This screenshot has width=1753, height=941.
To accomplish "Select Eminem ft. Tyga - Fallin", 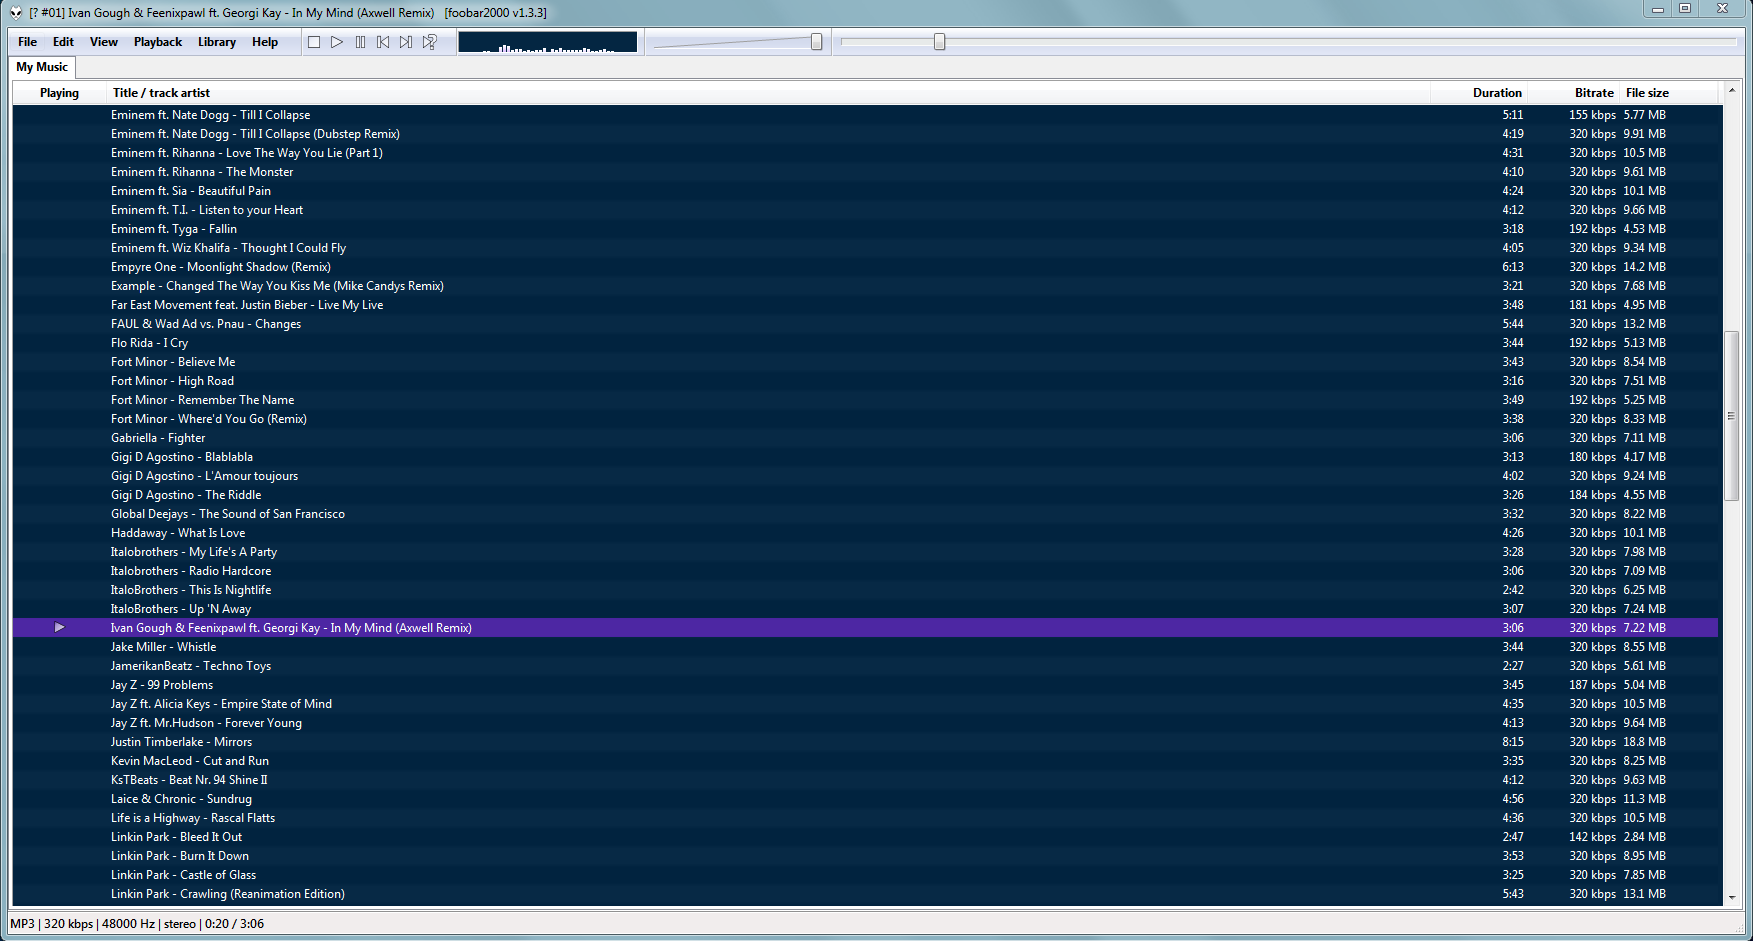I will click(865, 229).
